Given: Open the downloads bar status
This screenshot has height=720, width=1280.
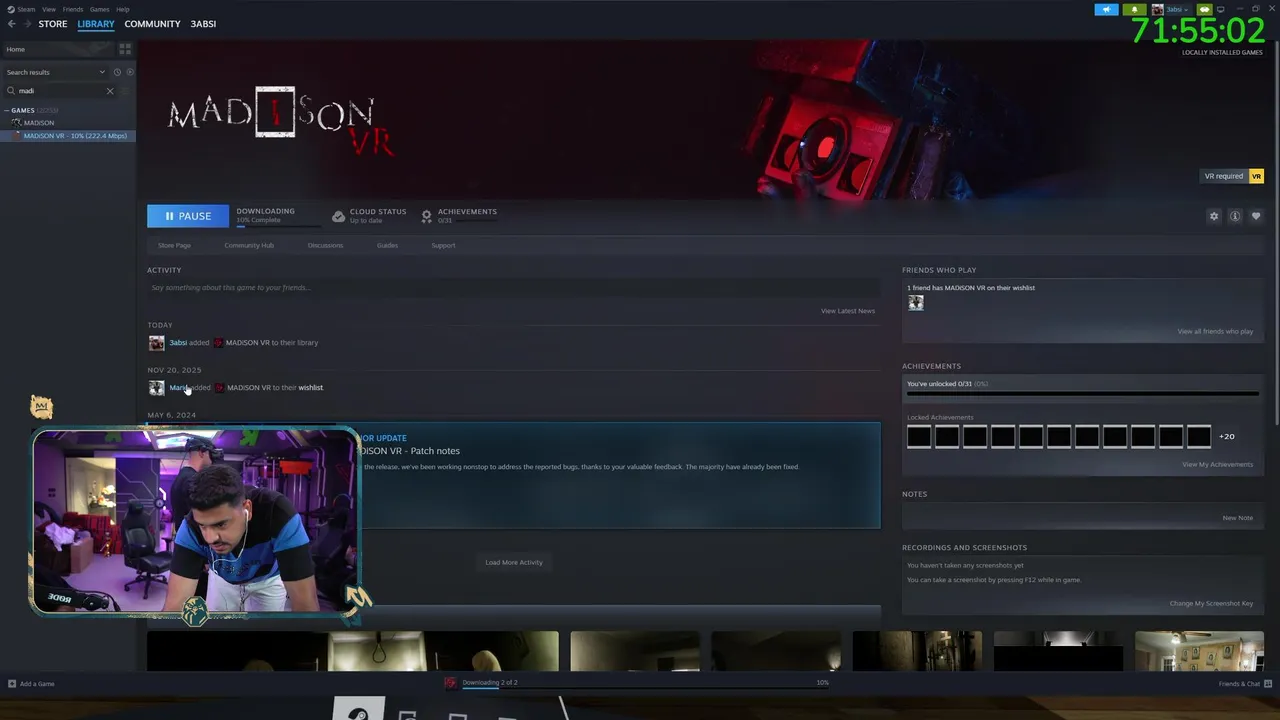Looking at the screenshot, I should coord(636,684).
